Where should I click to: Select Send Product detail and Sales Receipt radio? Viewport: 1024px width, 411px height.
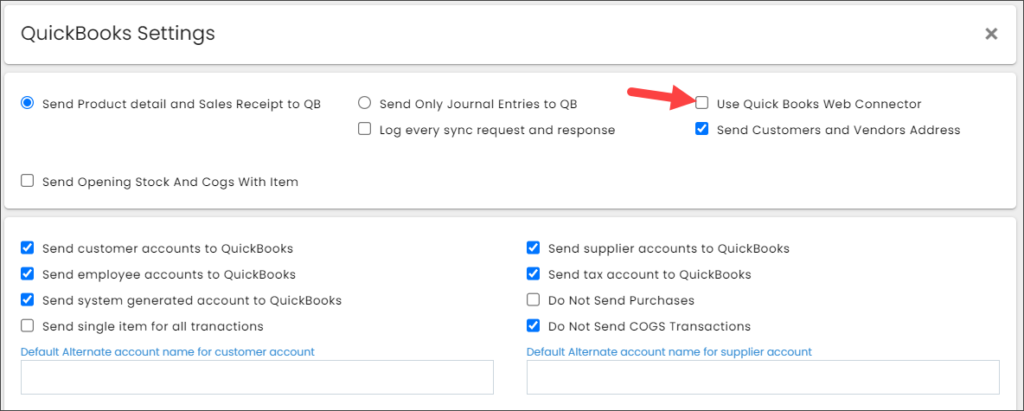click(x=27, y=103)
